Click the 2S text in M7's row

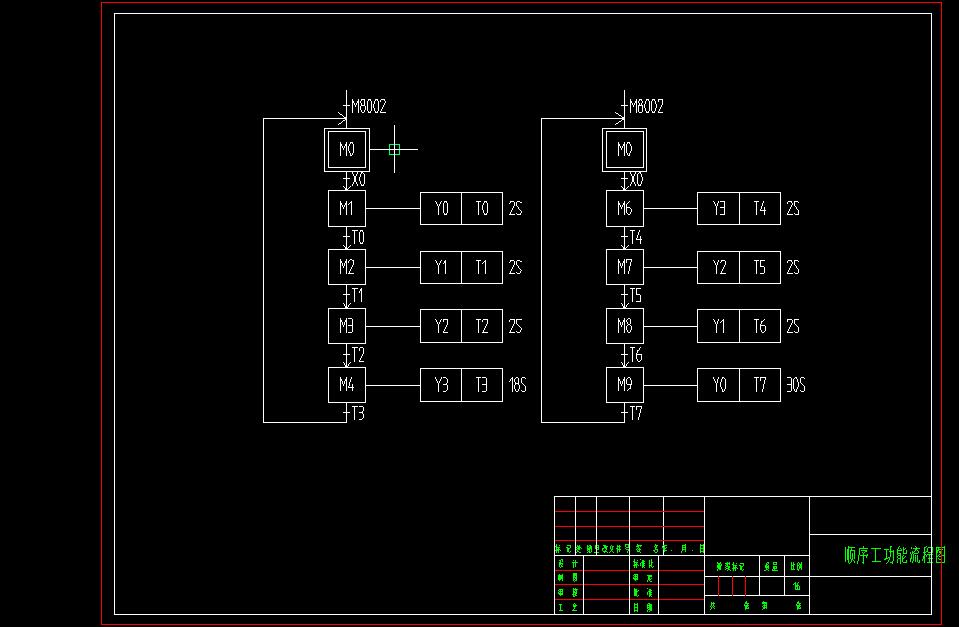[793, 267]
